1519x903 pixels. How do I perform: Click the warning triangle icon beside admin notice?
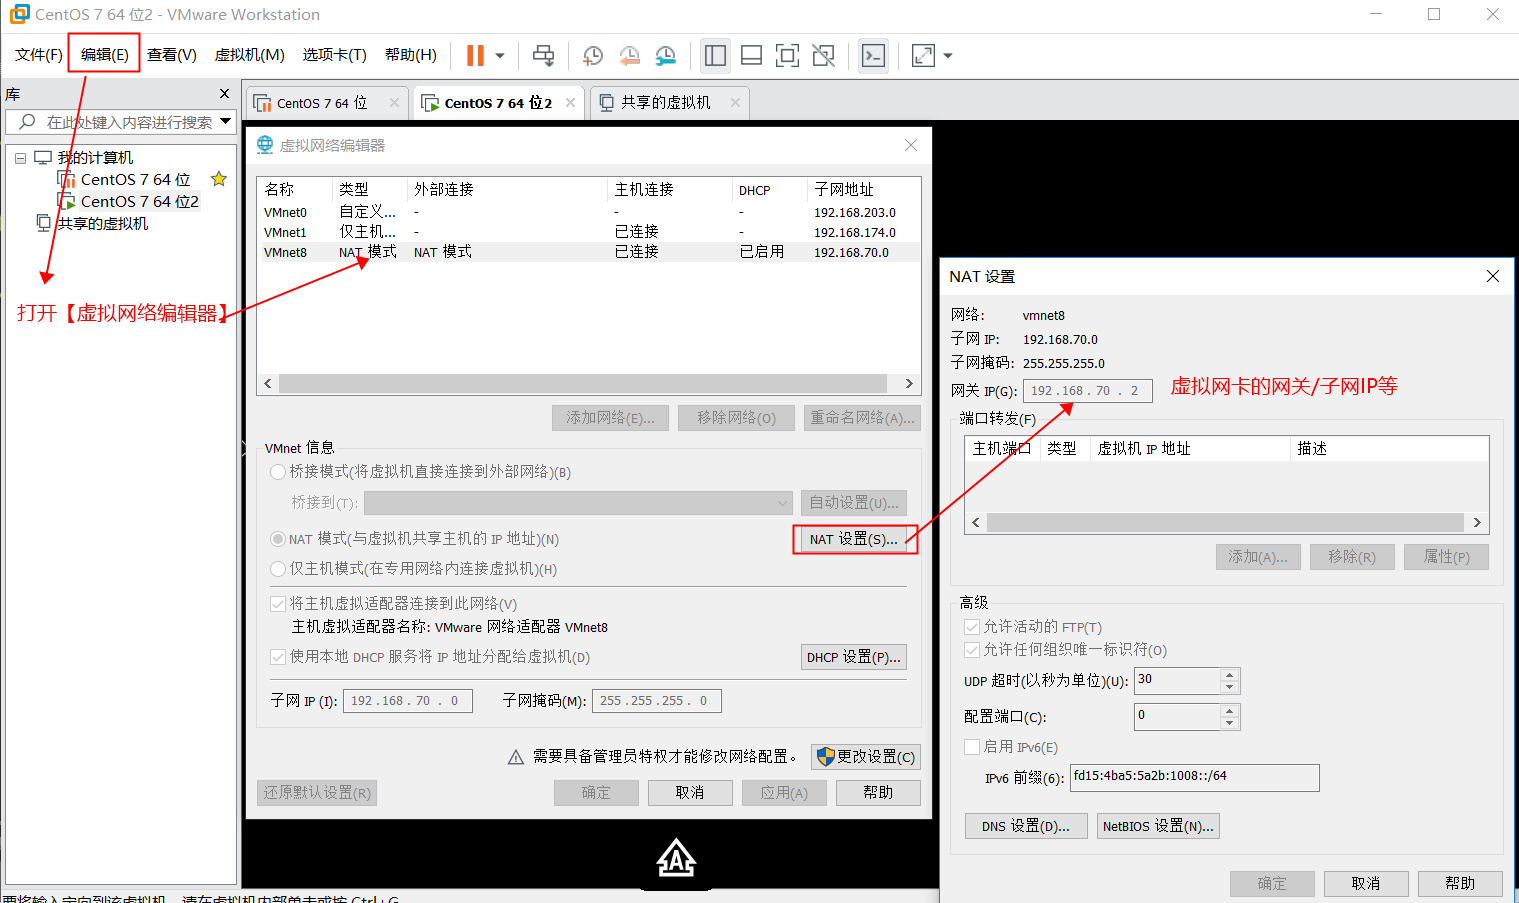click(516, 757)
